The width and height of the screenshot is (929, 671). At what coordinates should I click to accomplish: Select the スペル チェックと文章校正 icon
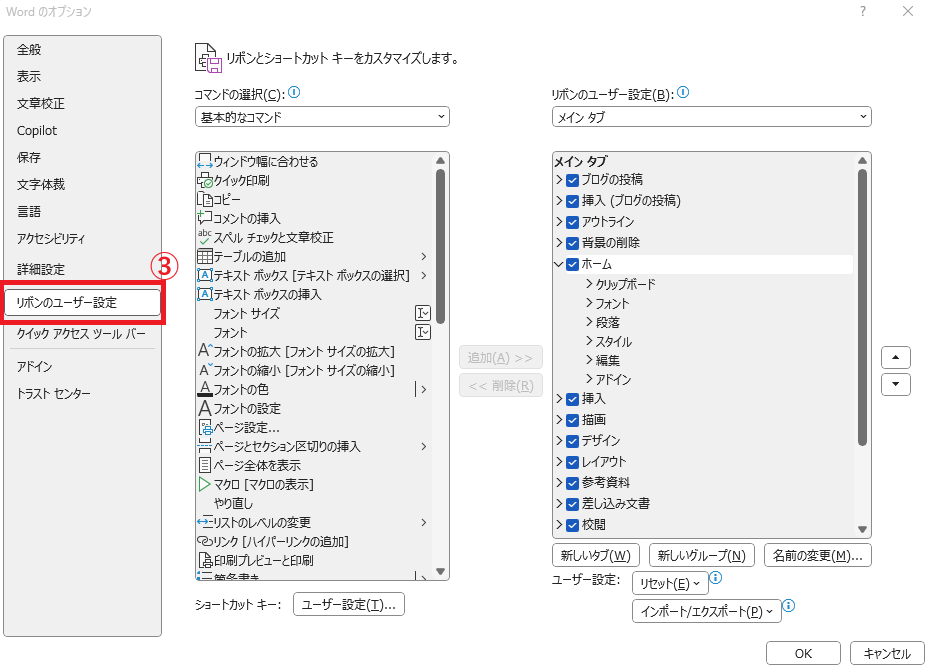204,237
